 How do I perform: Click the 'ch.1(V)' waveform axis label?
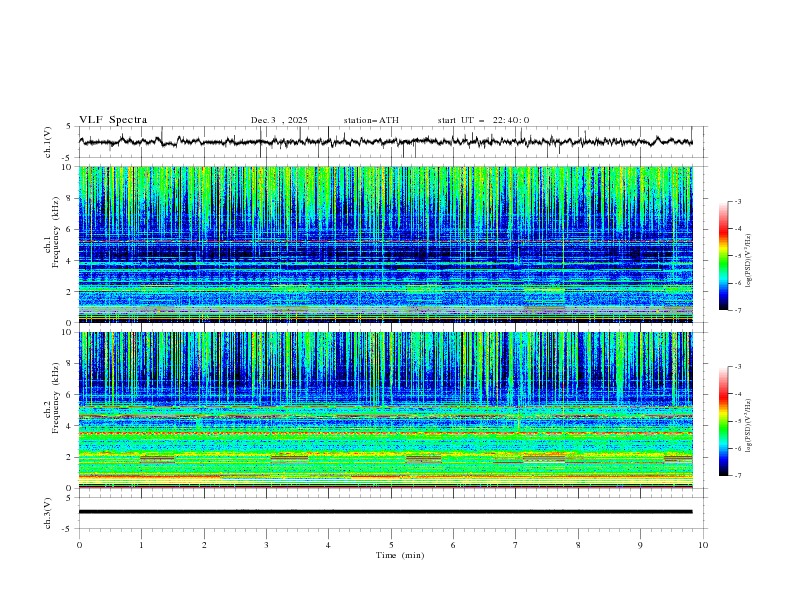point(48,142)
